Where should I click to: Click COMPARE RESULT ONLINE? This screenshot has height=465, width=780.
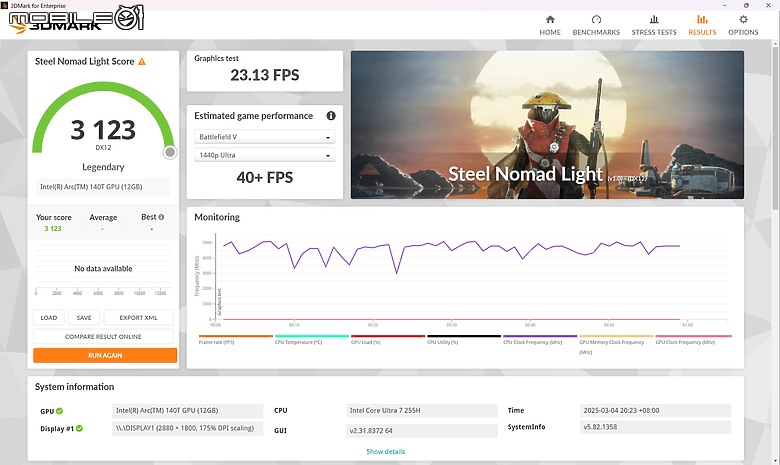coord(103,336)
